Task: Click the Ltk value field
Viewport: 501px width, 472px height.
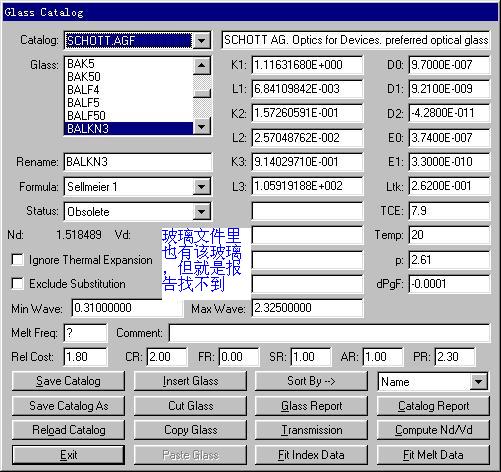Action: pyautogui.click(x=450, y=186)
